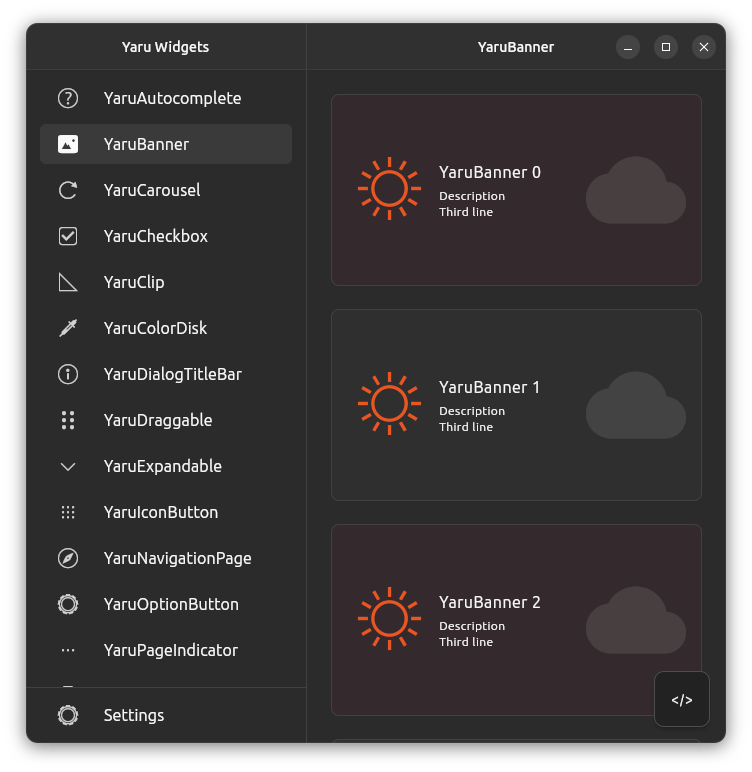Click the view source code button

click(x=682, y=699)
